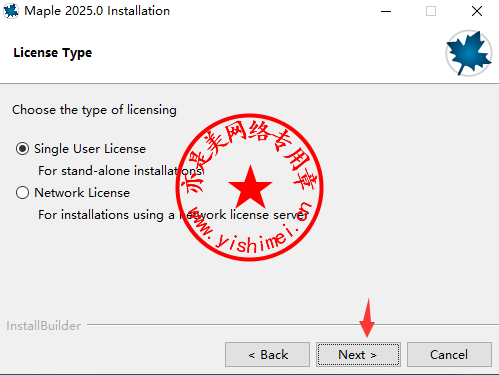Screen dimensions: 499x375
Task: Click the large Maple logo in header
Action: click(469, 53)
